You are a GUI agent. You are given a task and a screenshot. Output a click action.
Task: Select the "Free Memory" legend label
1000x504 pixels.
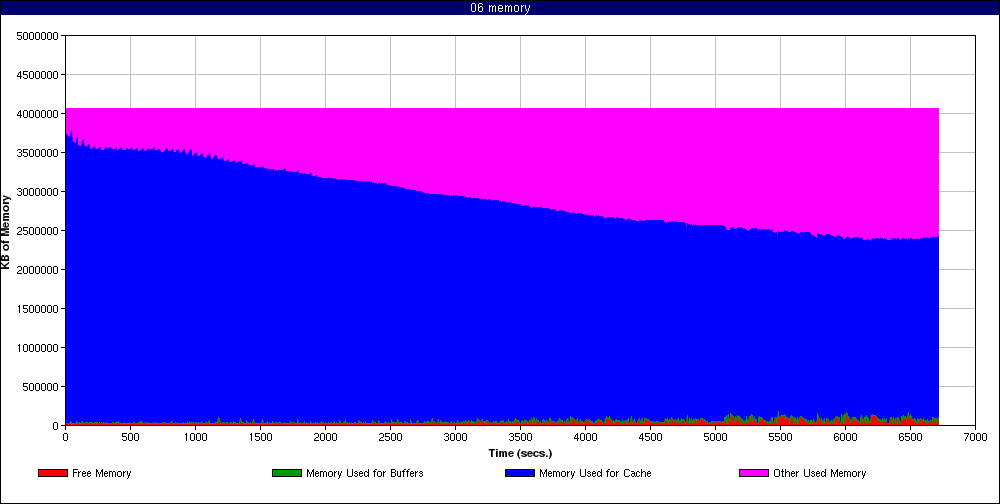101,473
